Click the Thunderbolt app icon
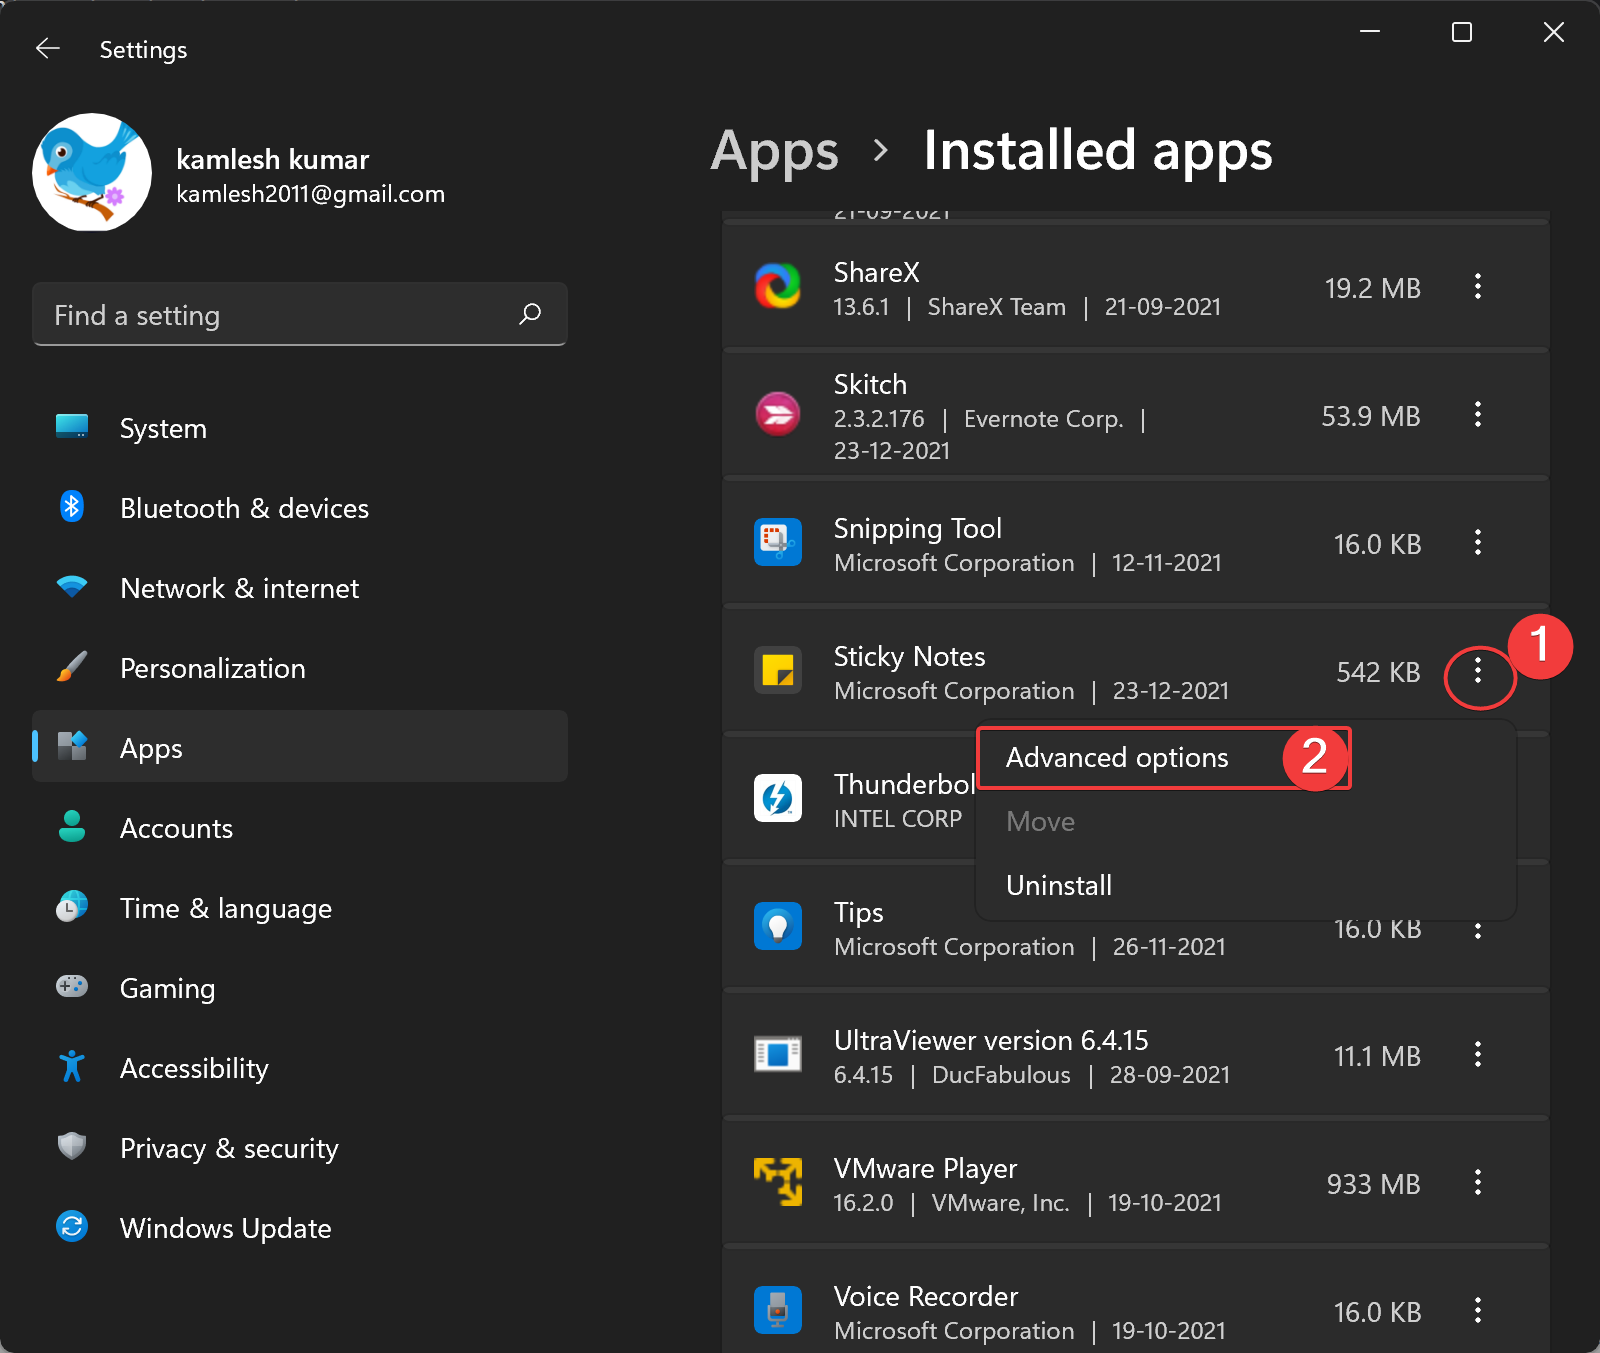The width and height of the screenshot is (1600, 1353). [778, 798]
